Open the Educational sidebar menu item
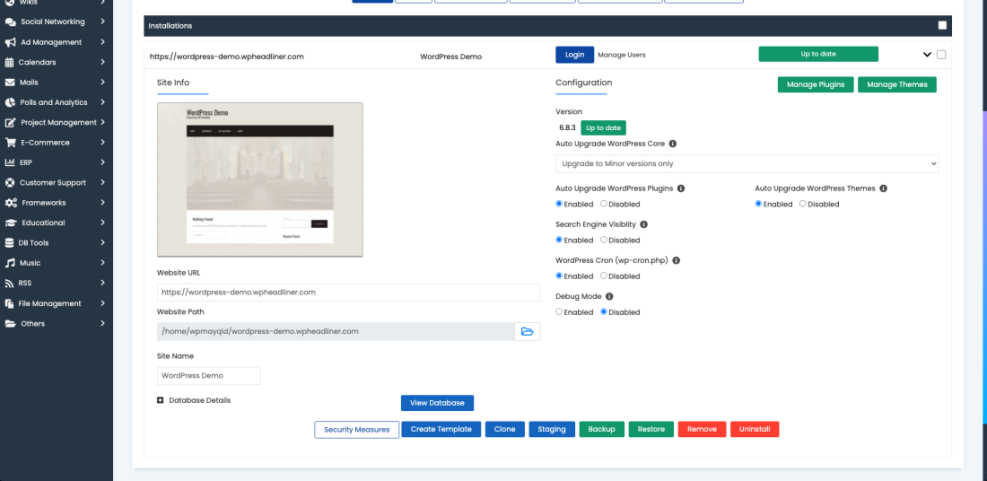 click(x=56, y=223)
